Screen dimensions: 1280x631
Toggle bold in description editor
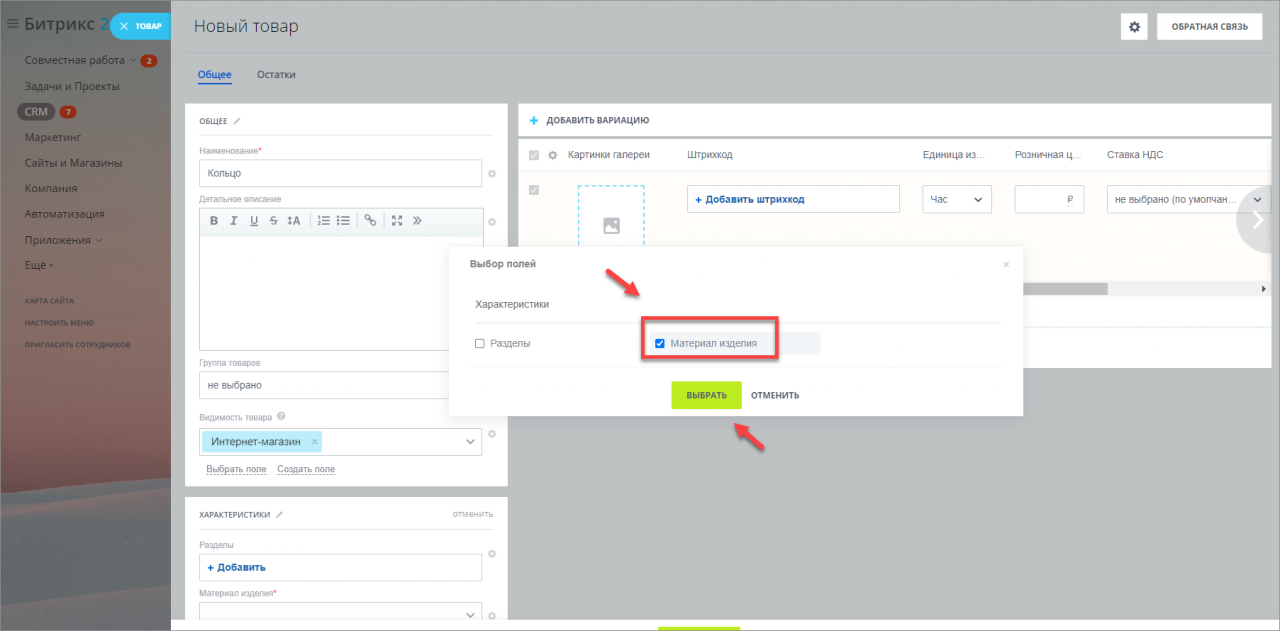[214, 221]
